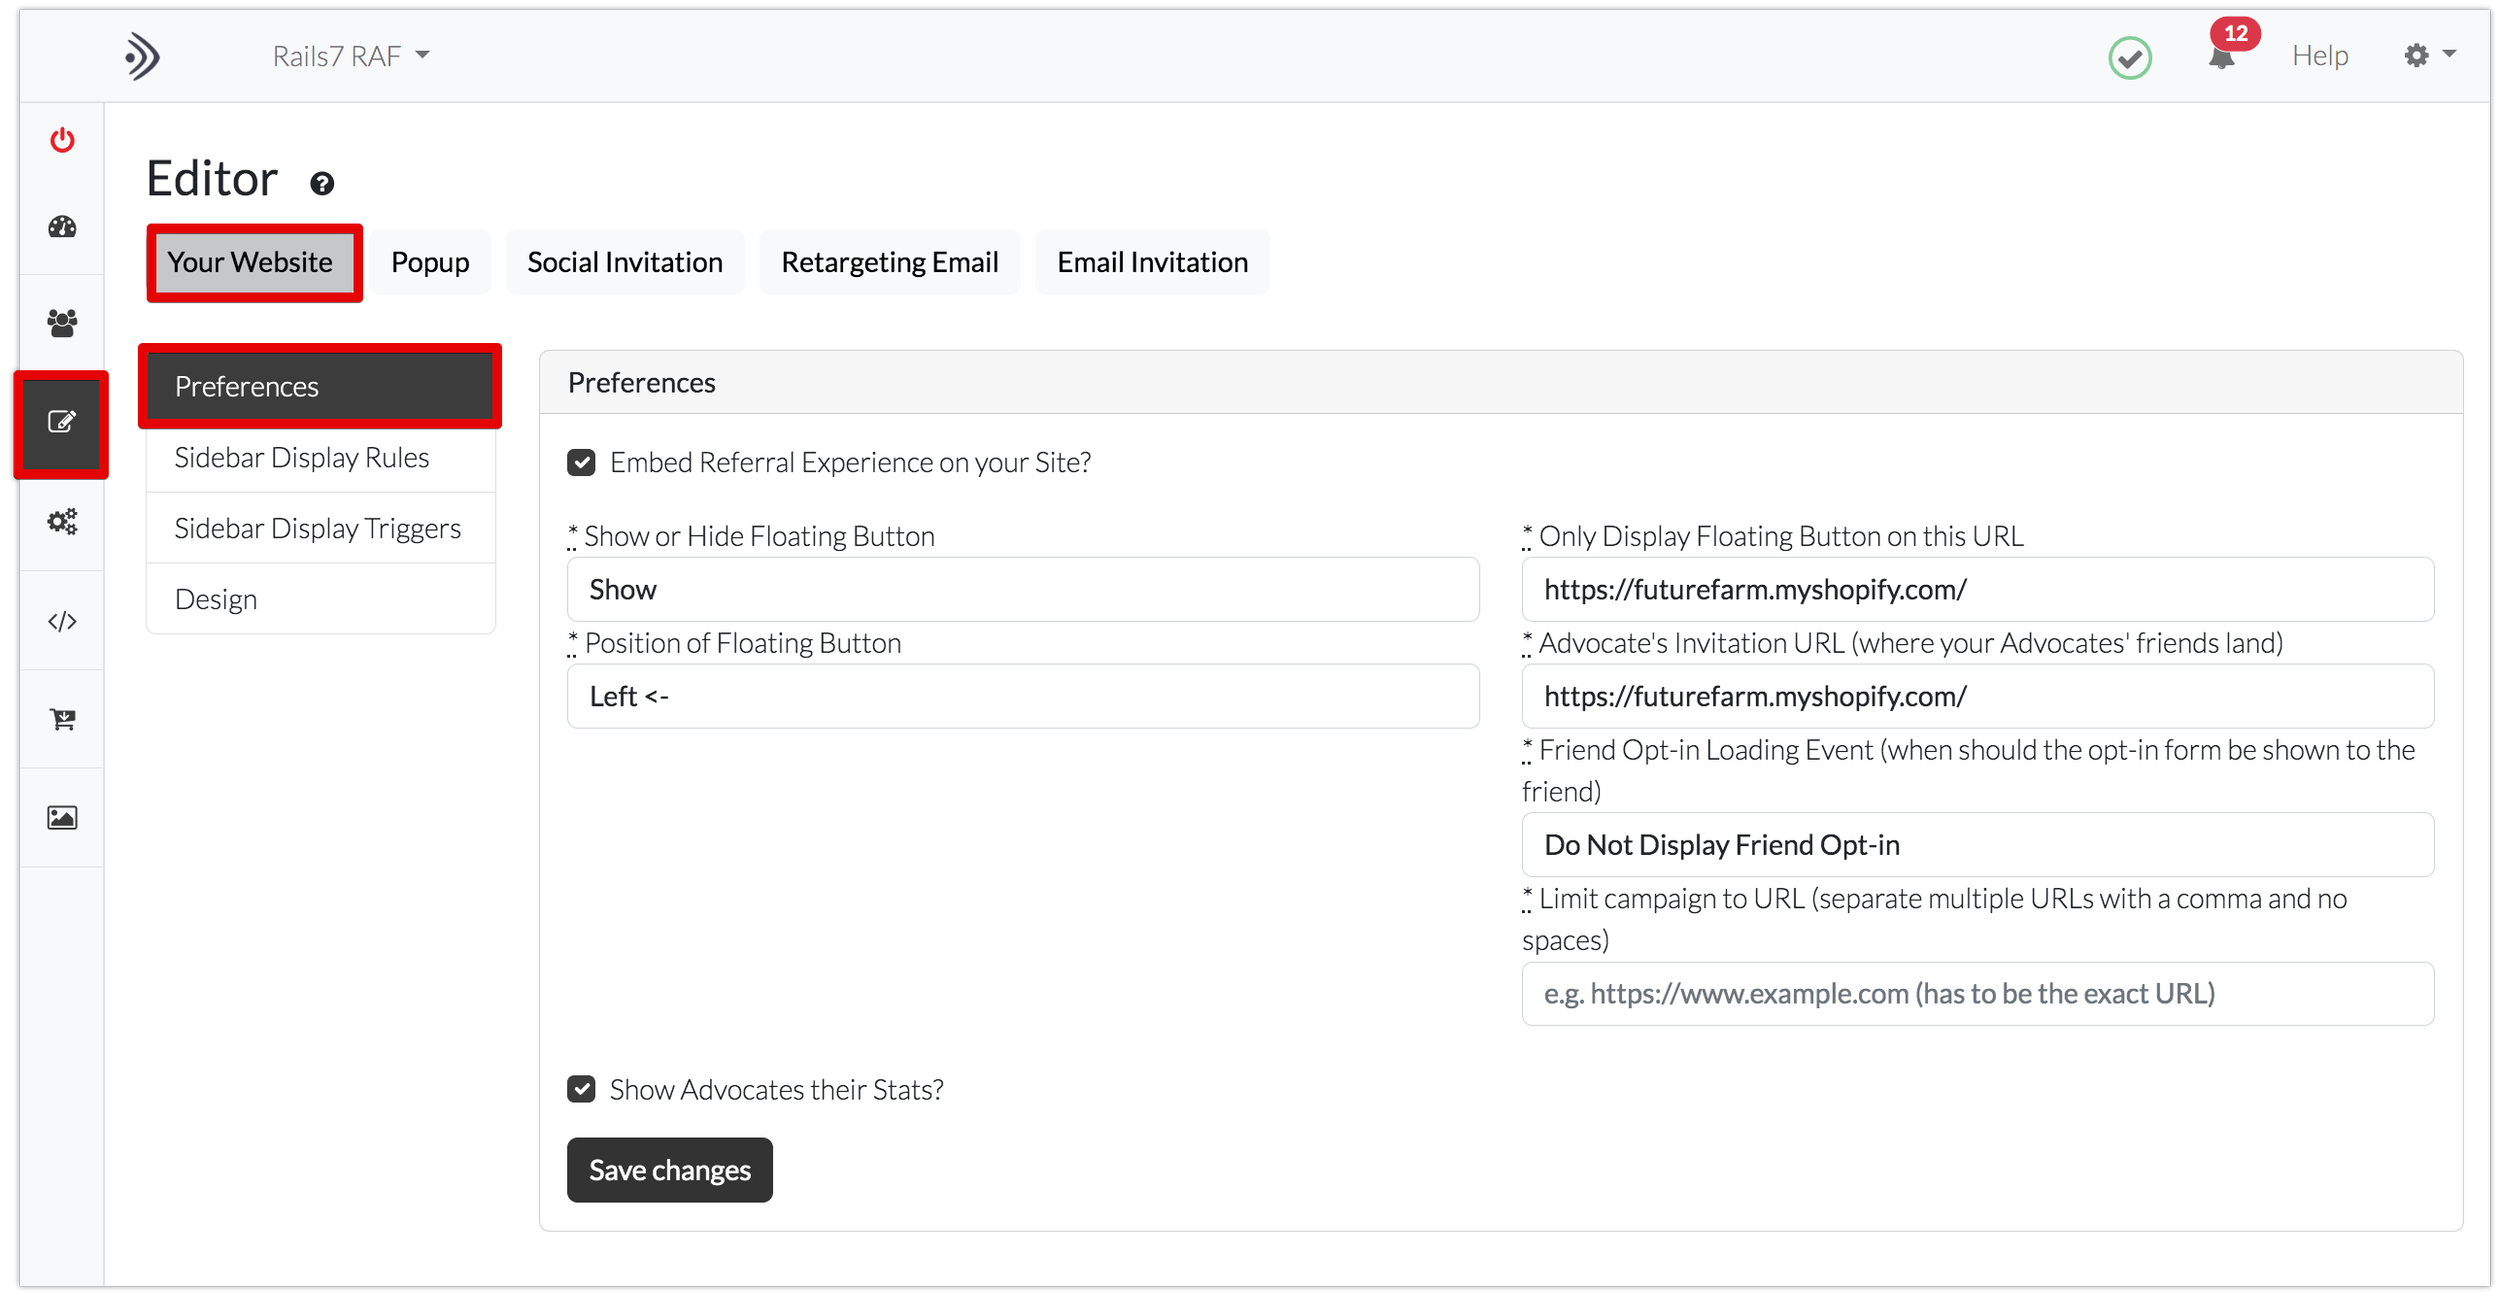Image resolution: width=2500 pixels, height=1296 pixels.
Task: Expand the Friend Opt-in Loading Event dropdown
Action: 1977,845
